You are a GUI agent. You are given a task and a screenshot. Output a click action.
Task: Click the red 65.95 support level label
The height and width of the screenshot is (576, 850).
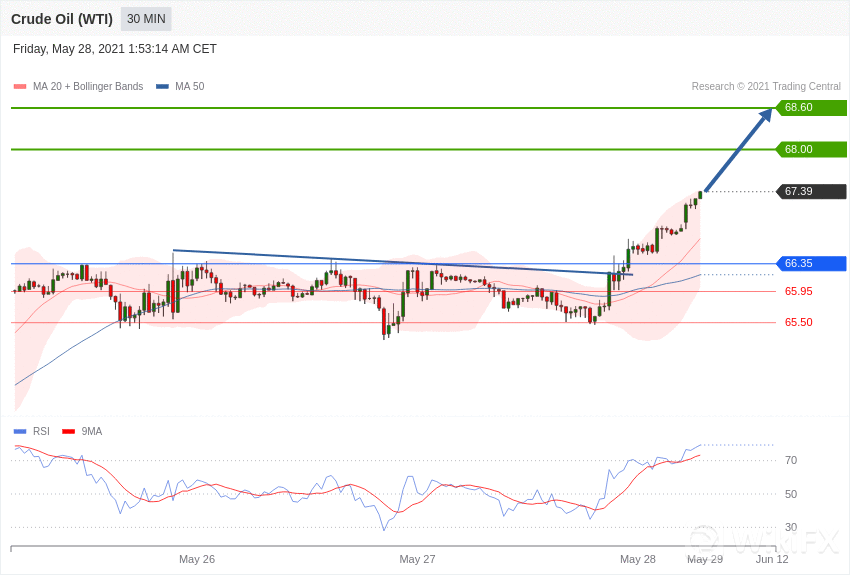[798, 292]
